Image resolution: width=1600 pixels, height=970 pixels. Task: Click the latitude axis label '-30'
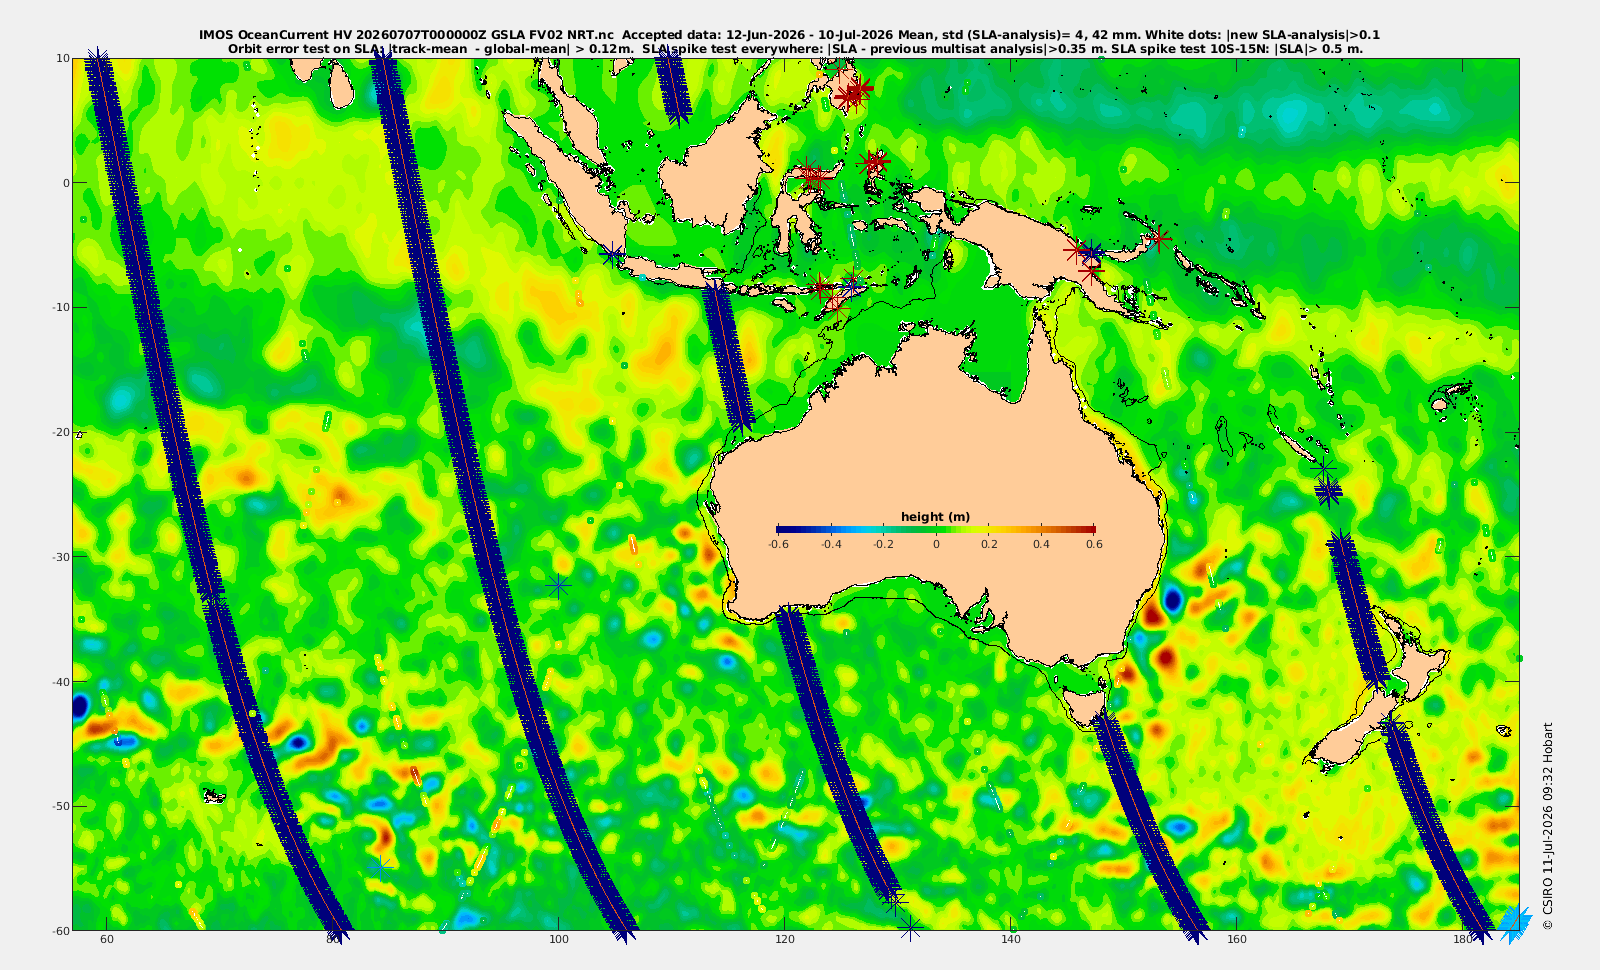61,556
